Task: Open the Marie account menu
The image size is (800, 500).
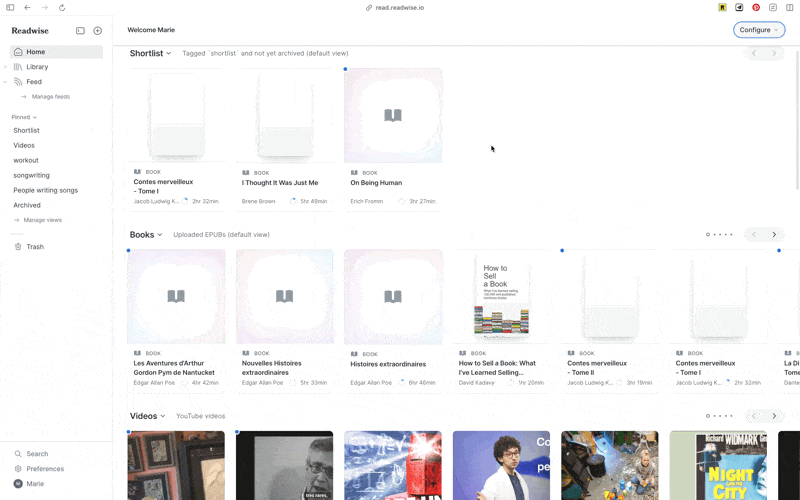Action: pyautogui.click(x=29, y=484)
